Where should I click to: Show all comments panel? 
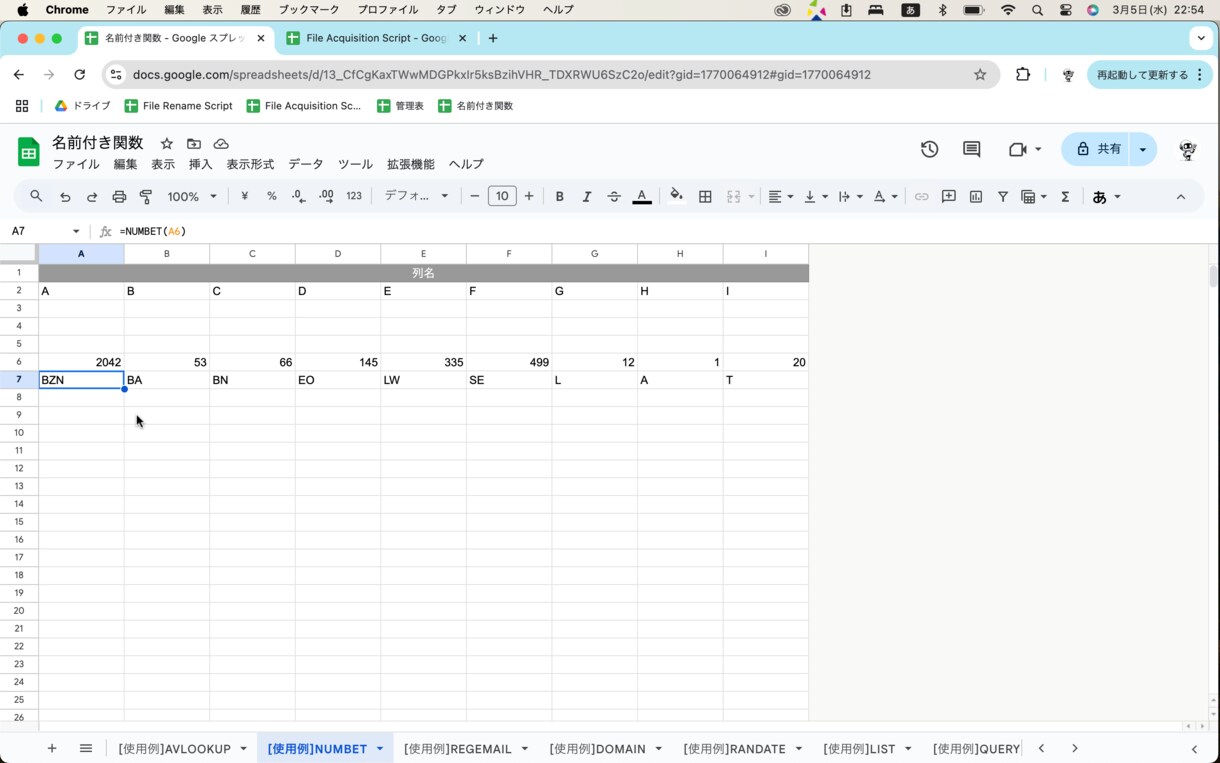point(971,149)
